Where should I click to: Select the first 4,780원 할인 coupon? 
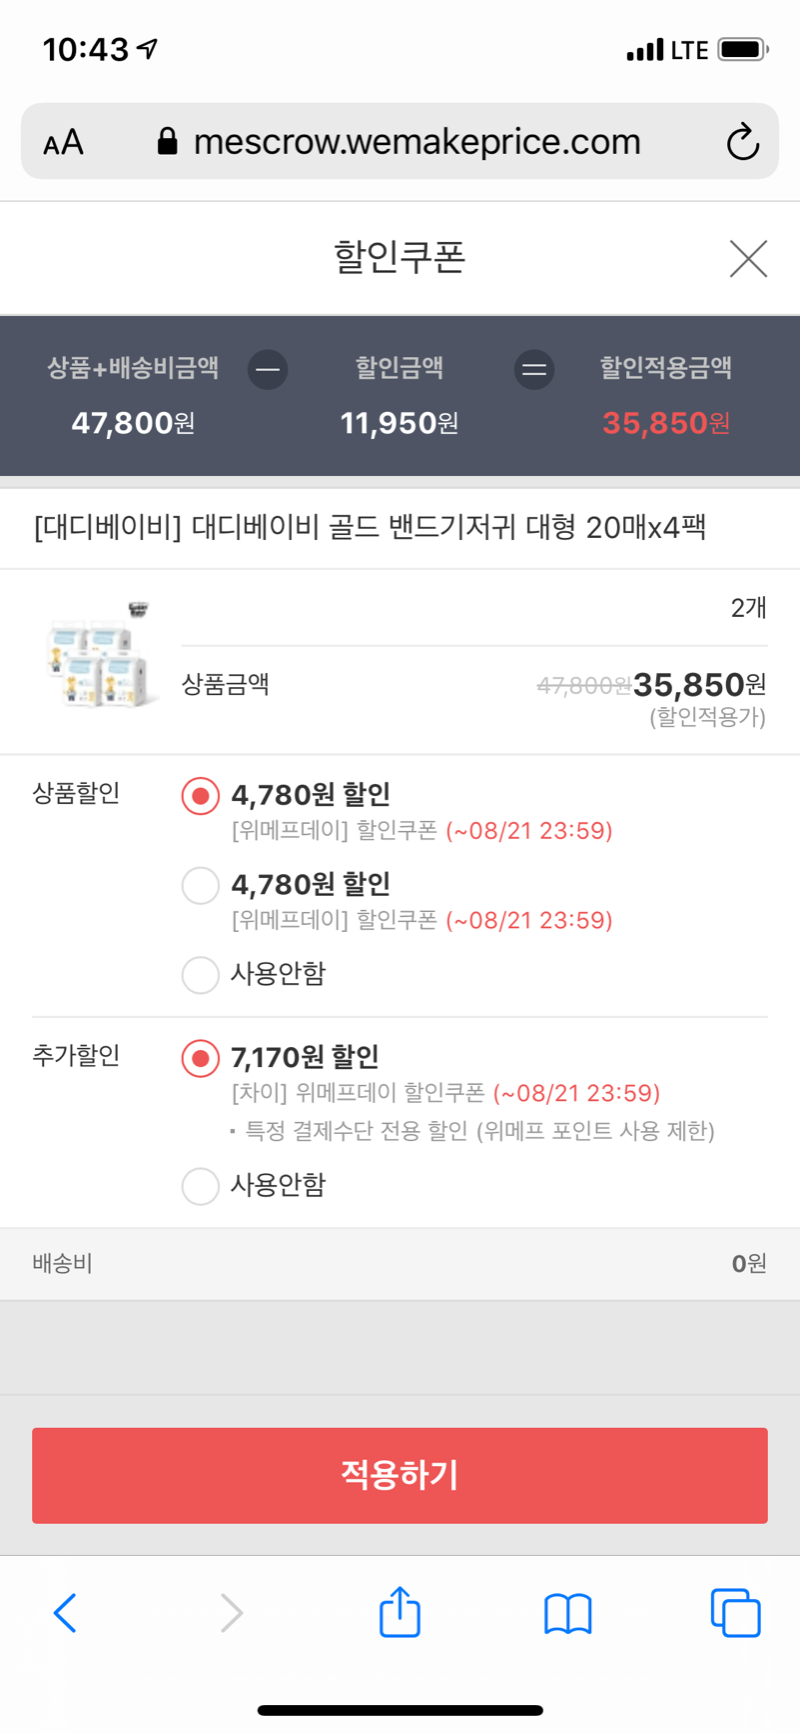pyautogui.click(x=201, y=796)
